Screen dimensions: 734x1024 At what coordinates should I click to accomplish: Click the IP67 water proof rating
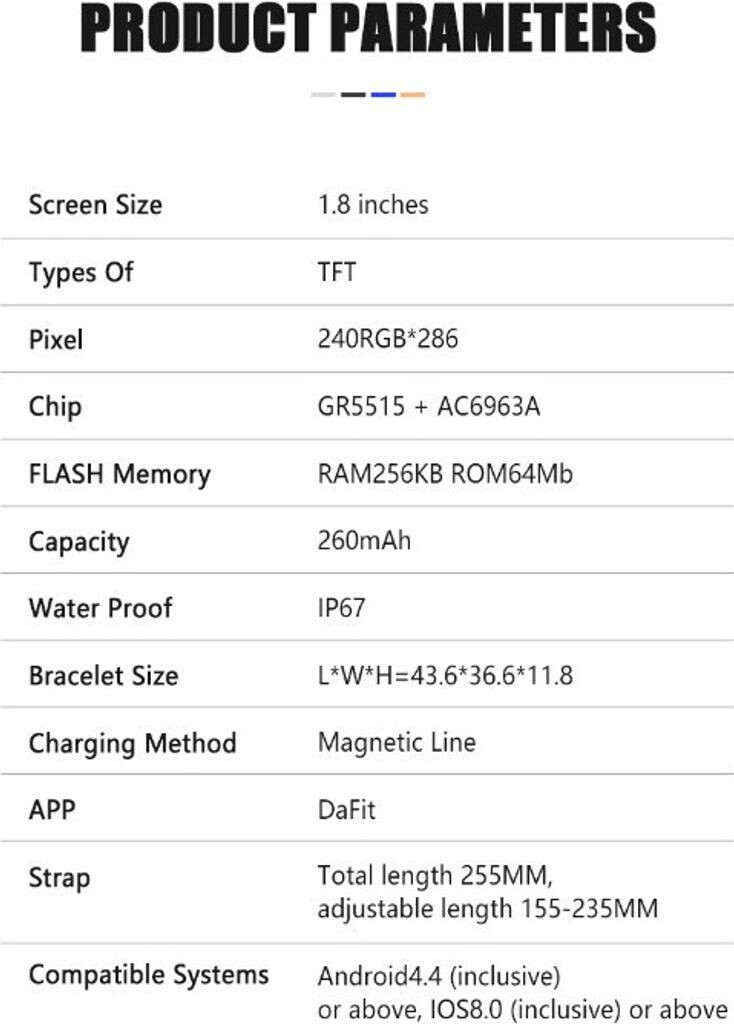(x=340, y=608)
